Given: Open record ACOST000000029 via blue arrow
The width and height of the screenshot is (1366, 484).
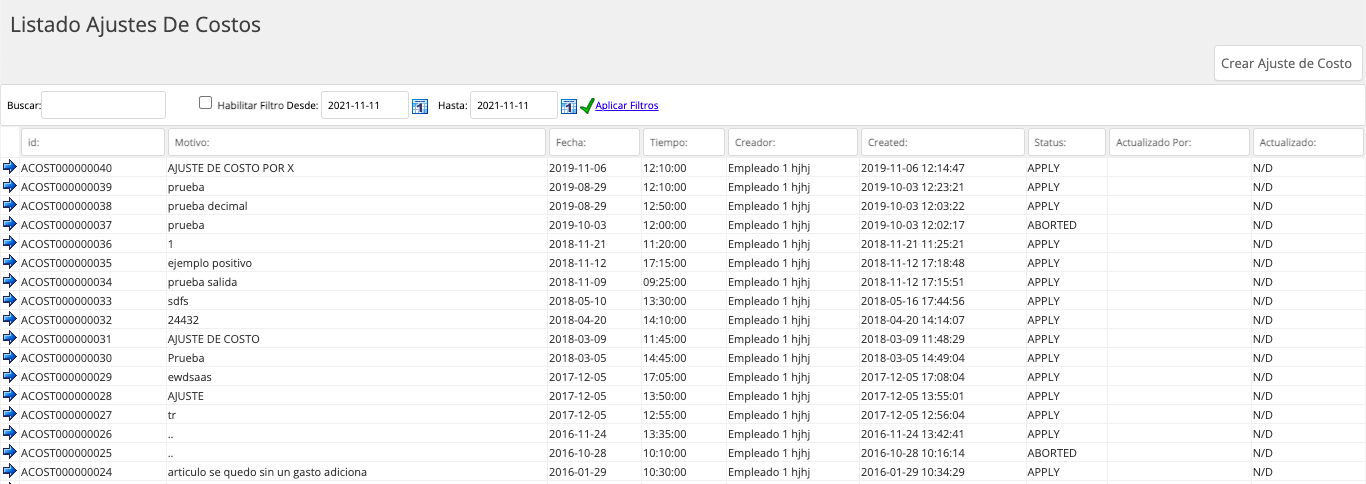Looking at the screenshot, I should [10, 376].
